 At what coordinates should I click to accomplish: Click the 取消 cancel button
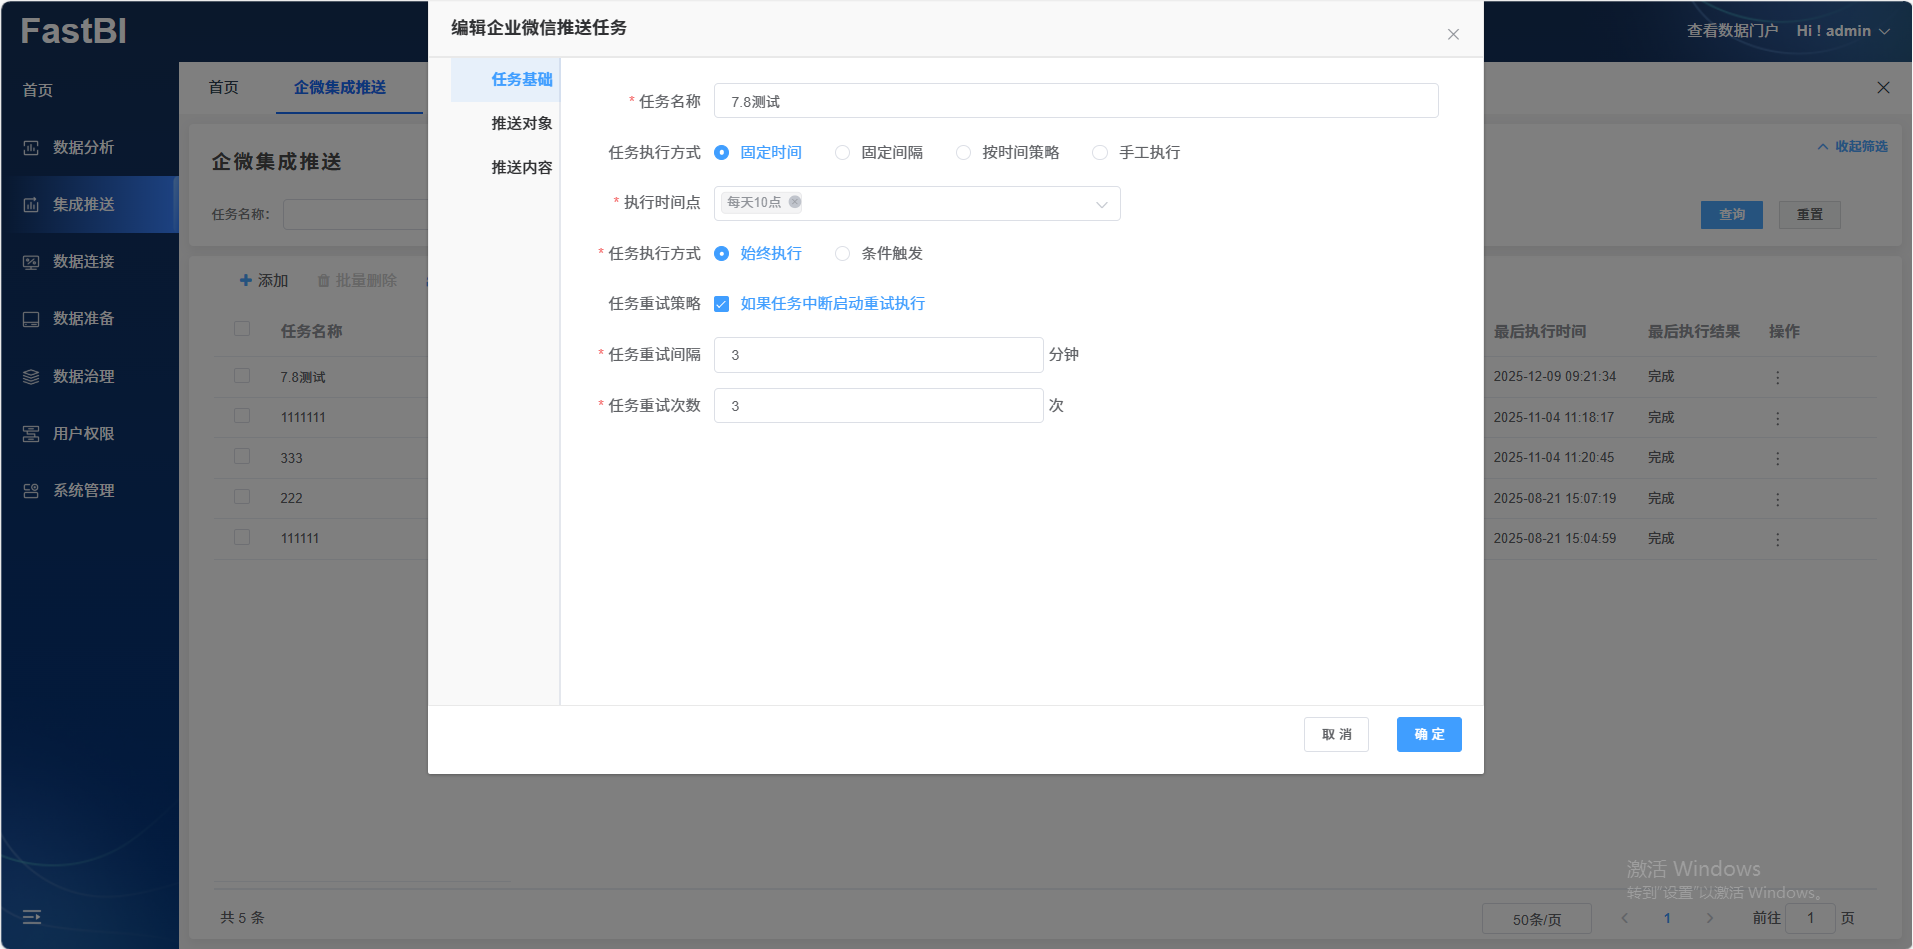1336,735
